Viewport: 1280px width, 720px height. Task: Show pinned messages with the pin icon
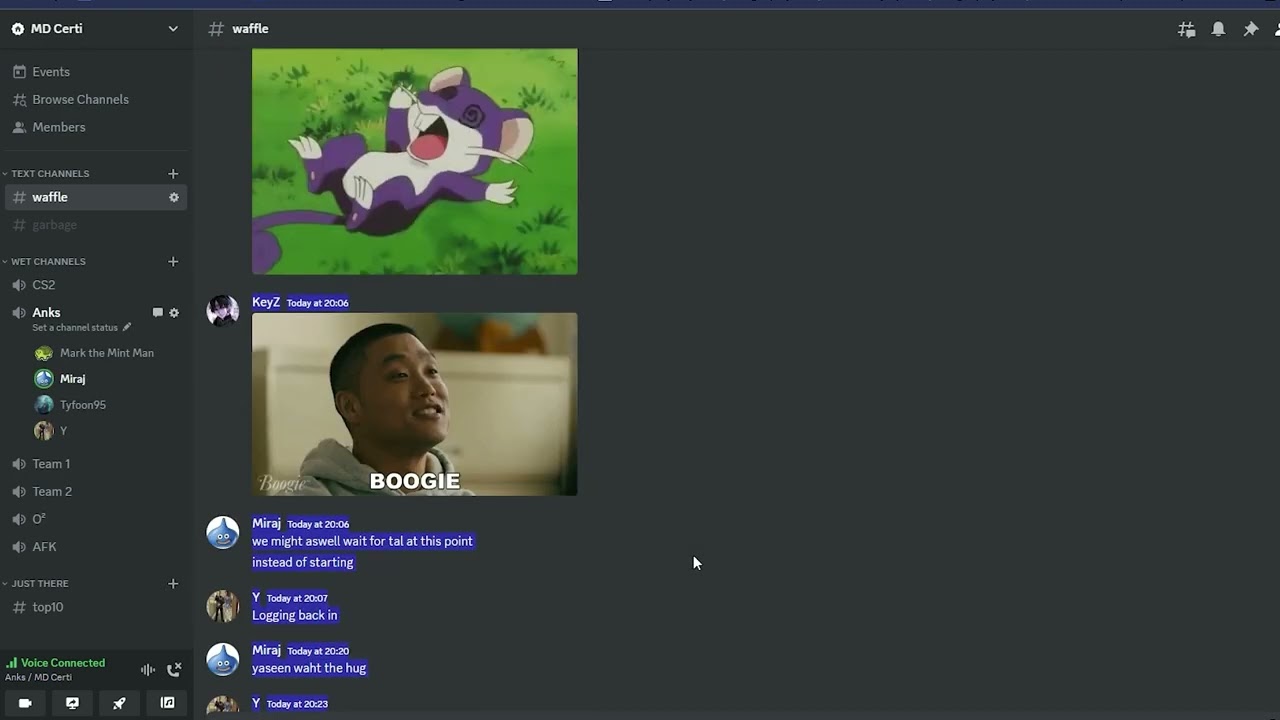tap(1250, 29)
